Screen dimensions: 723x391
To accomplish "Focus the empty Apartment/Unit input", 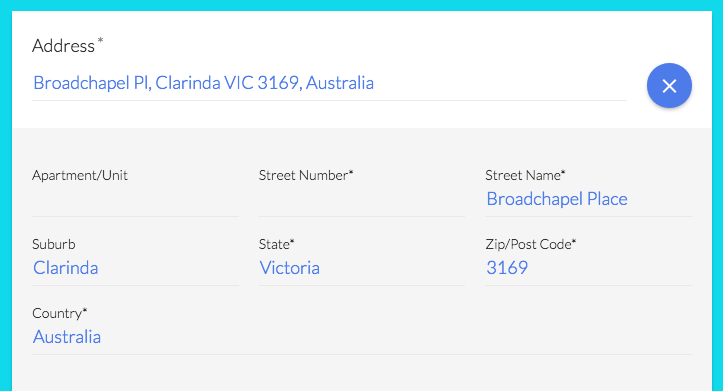I will [135, 200].
